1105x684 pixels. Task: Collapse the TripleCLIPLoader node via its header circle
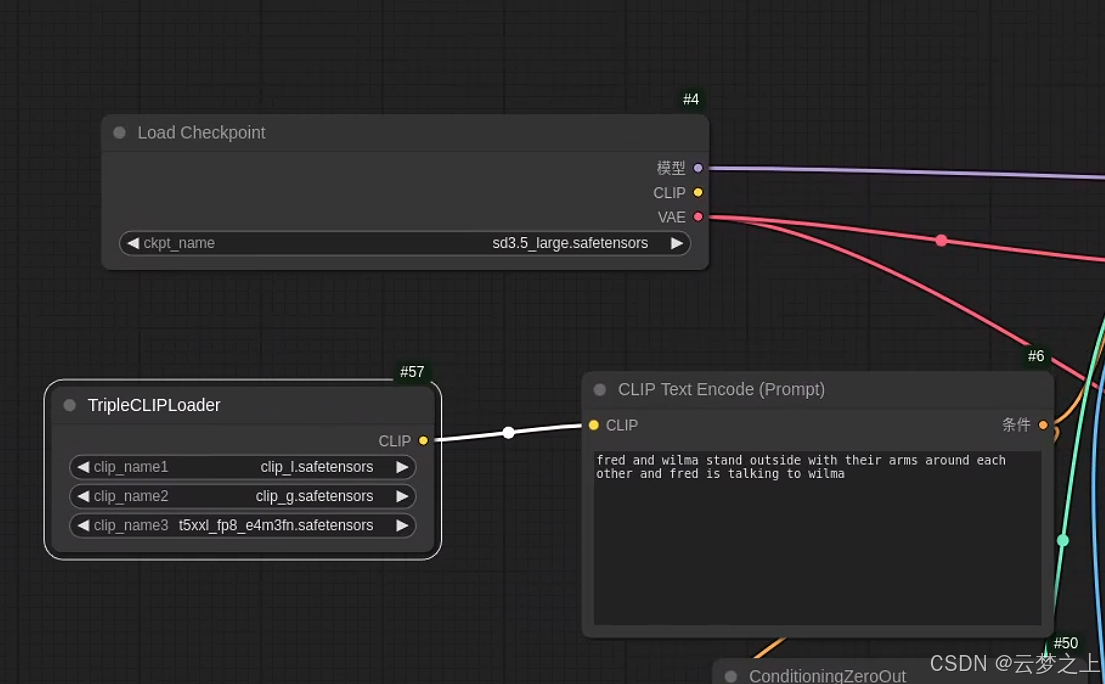(69, 405)
